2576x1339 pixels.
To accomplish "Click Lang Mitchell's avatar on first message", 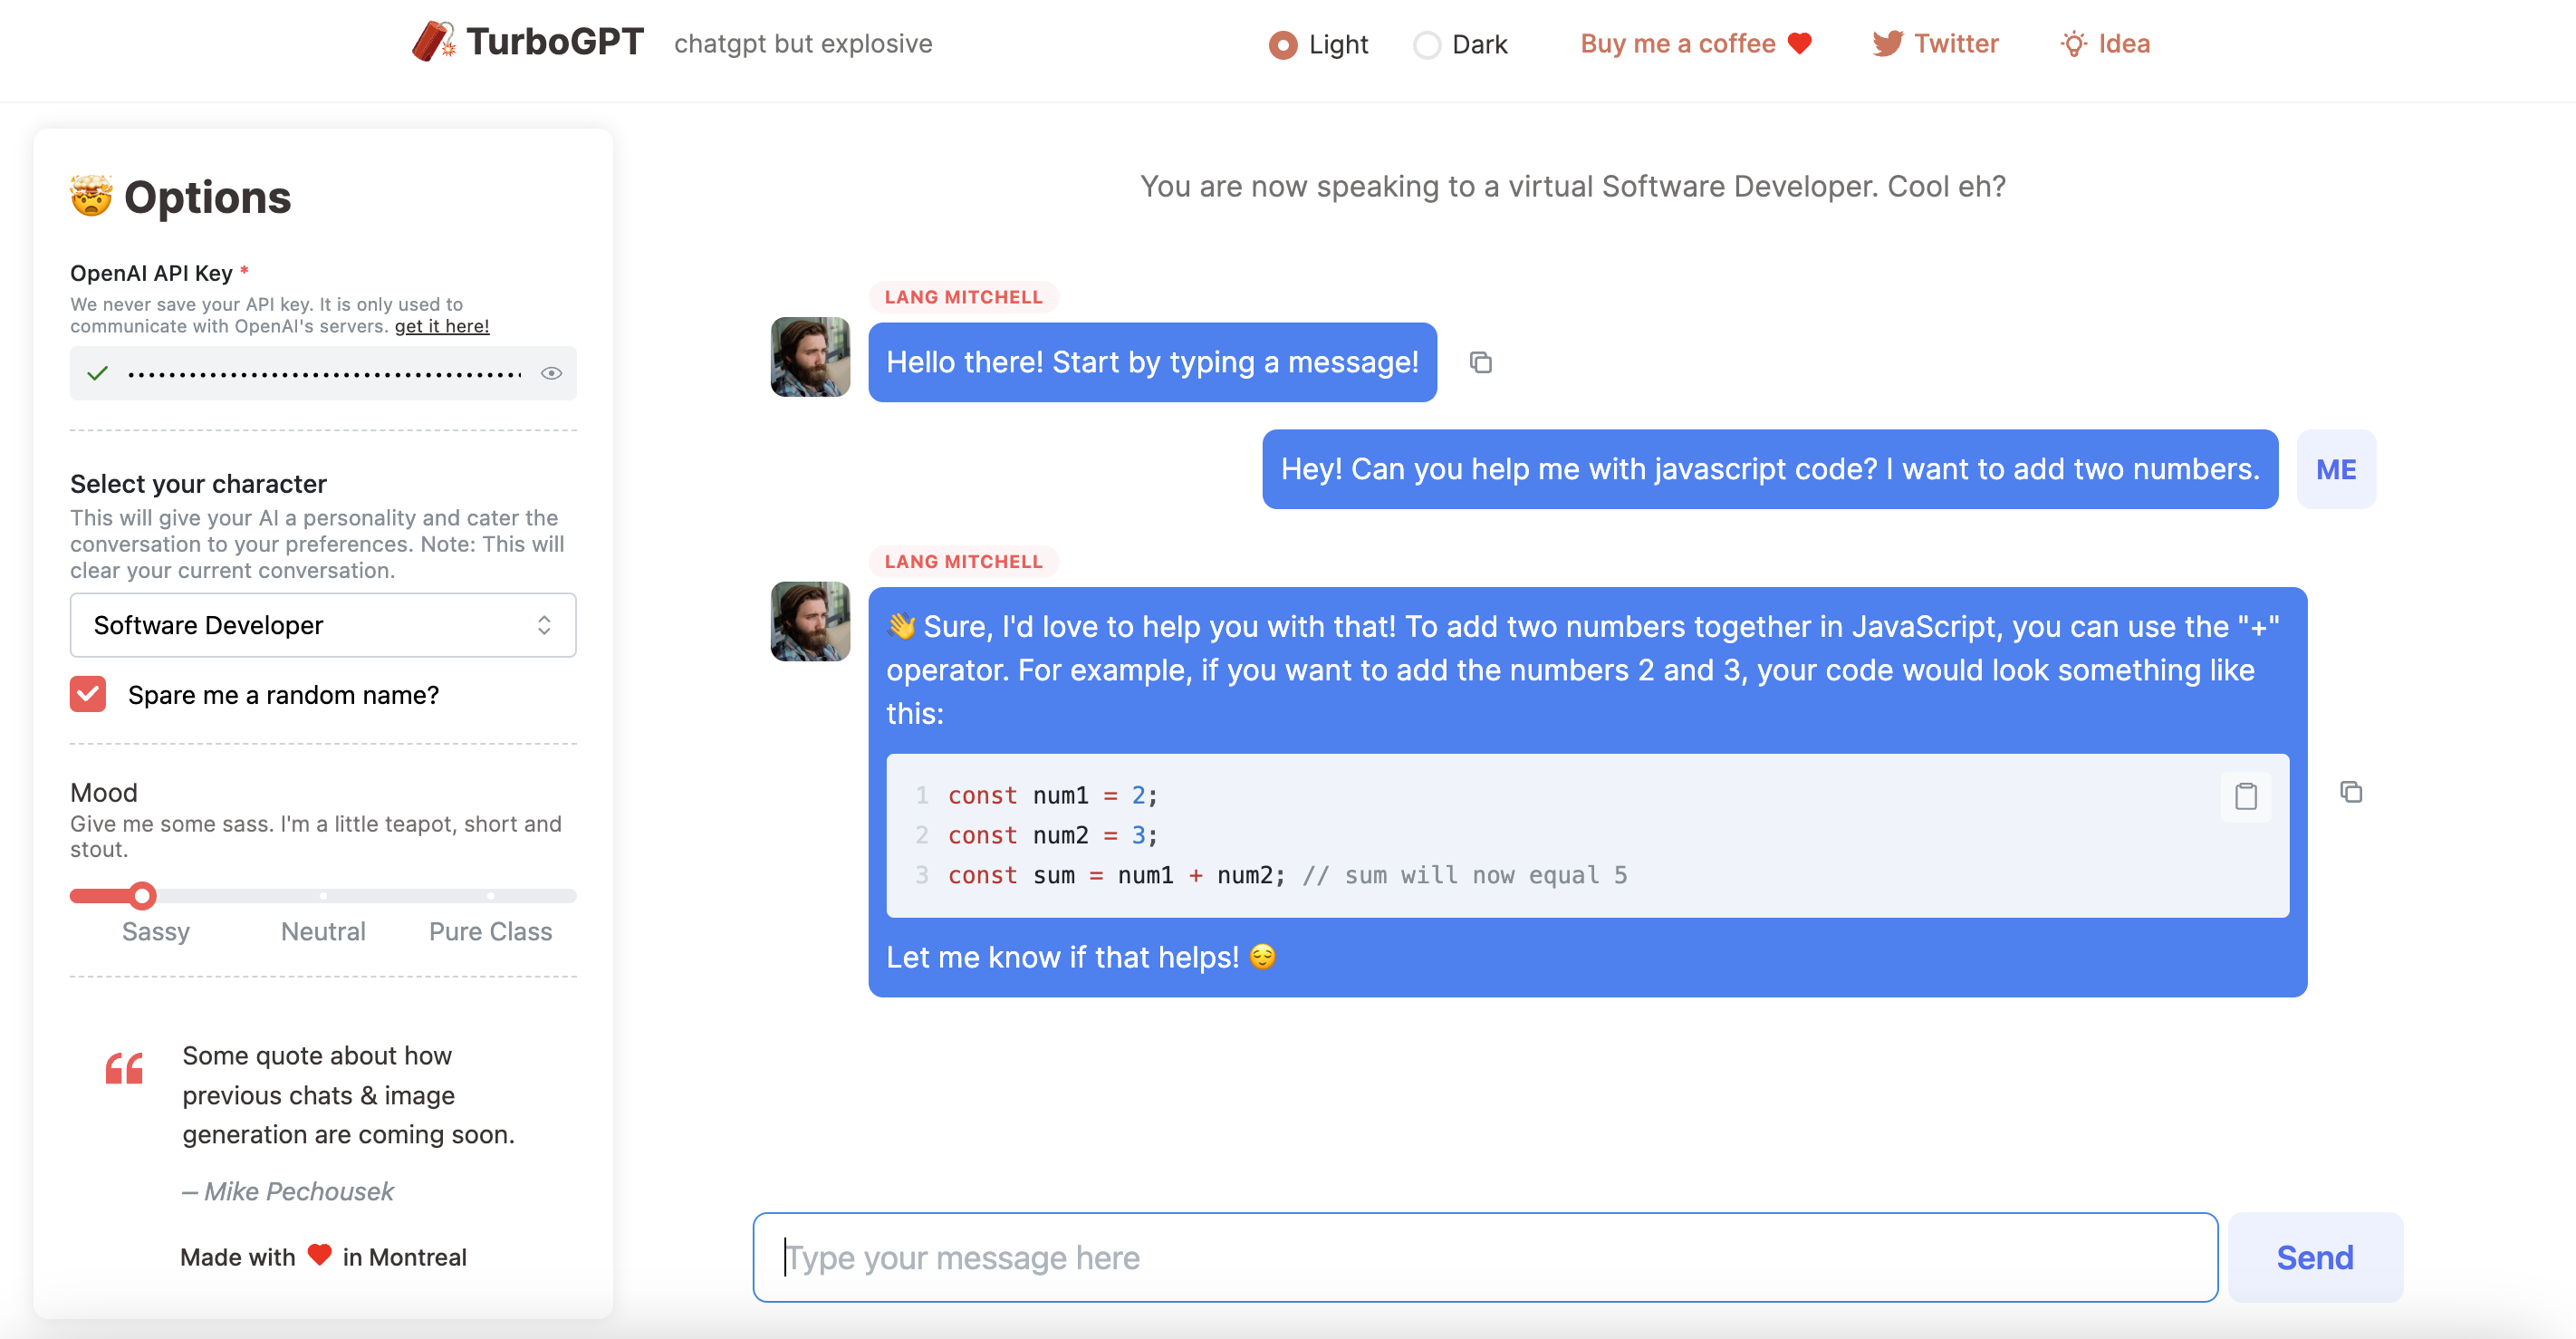I will (x=810, y=357).
